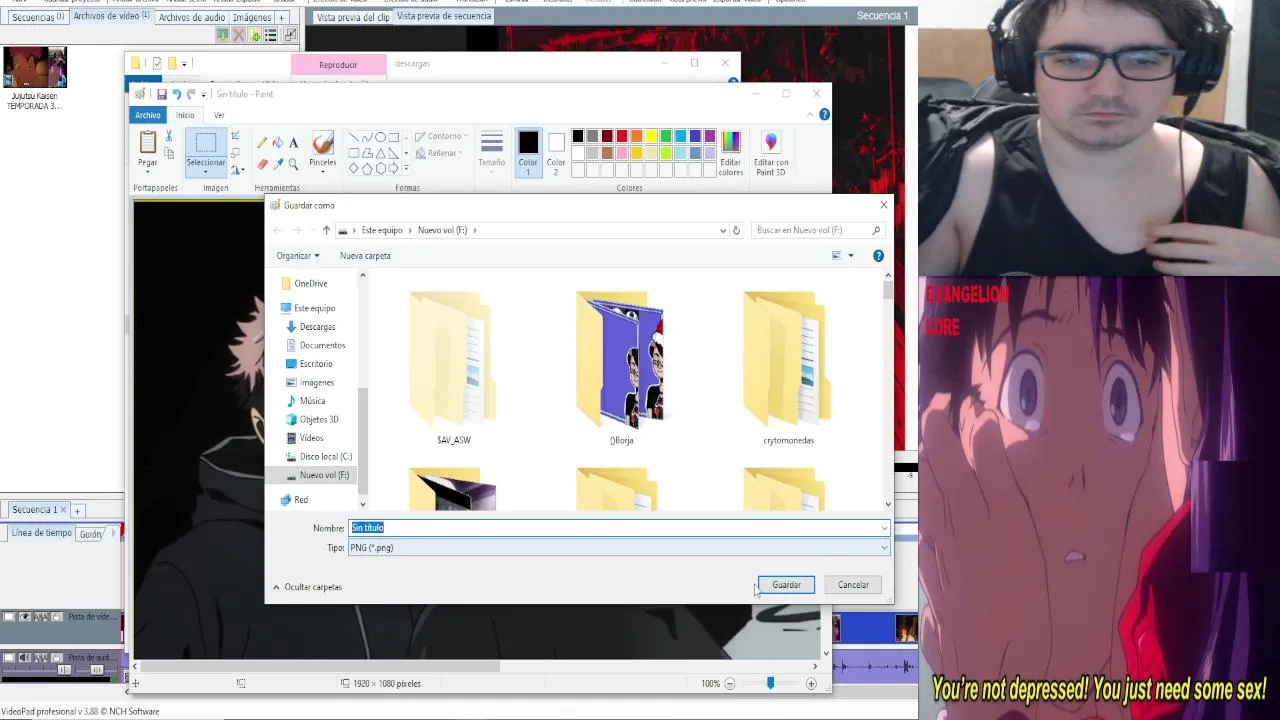The height and width of the screenshot is (720, 1280).
Task: Select the Eraser tool in Paint
Action: point(262,164)
